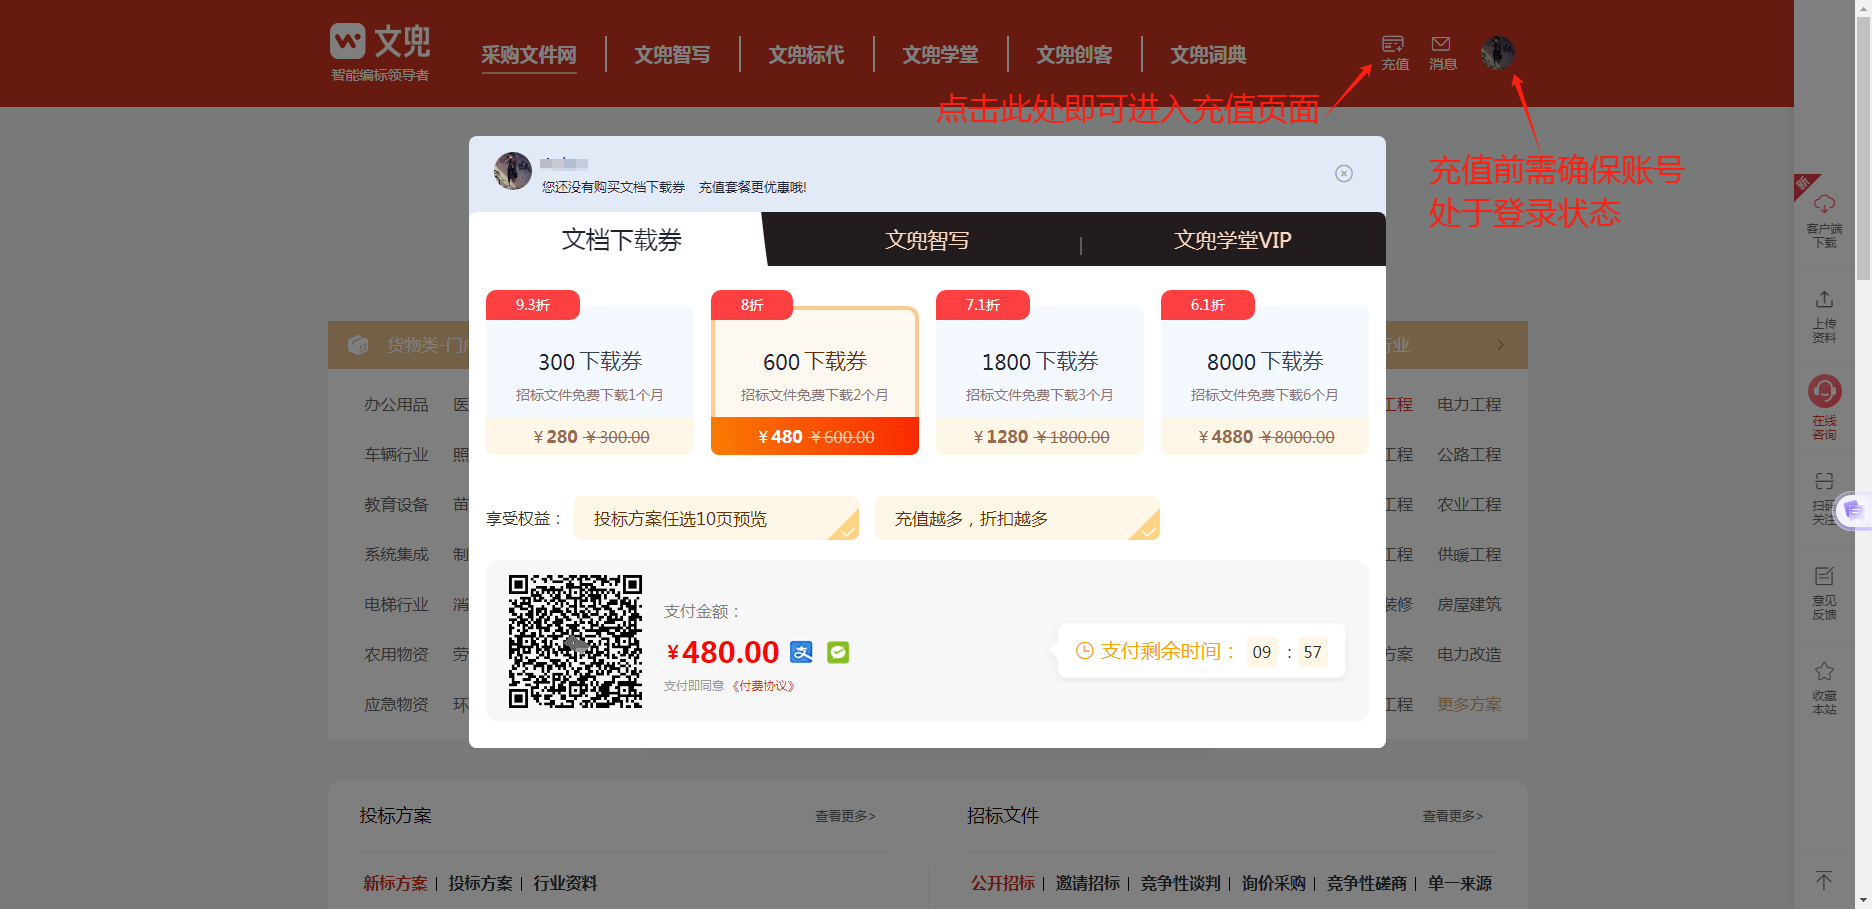Image resolution: width=1872 pixels, height=909 pixels.
Task: Click 教育设备 category link
Action: 396,504
